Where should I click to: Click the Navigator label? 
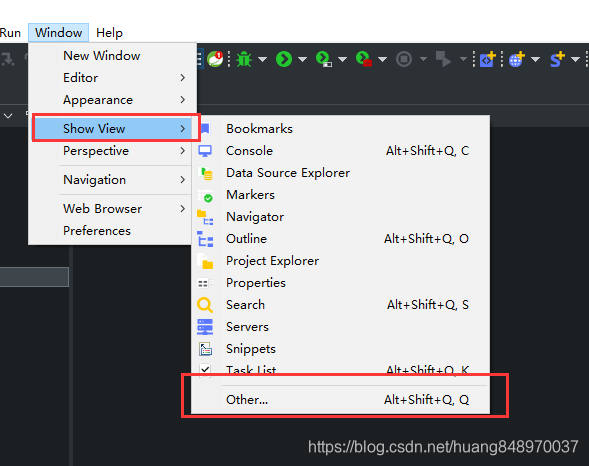(255, 217)
